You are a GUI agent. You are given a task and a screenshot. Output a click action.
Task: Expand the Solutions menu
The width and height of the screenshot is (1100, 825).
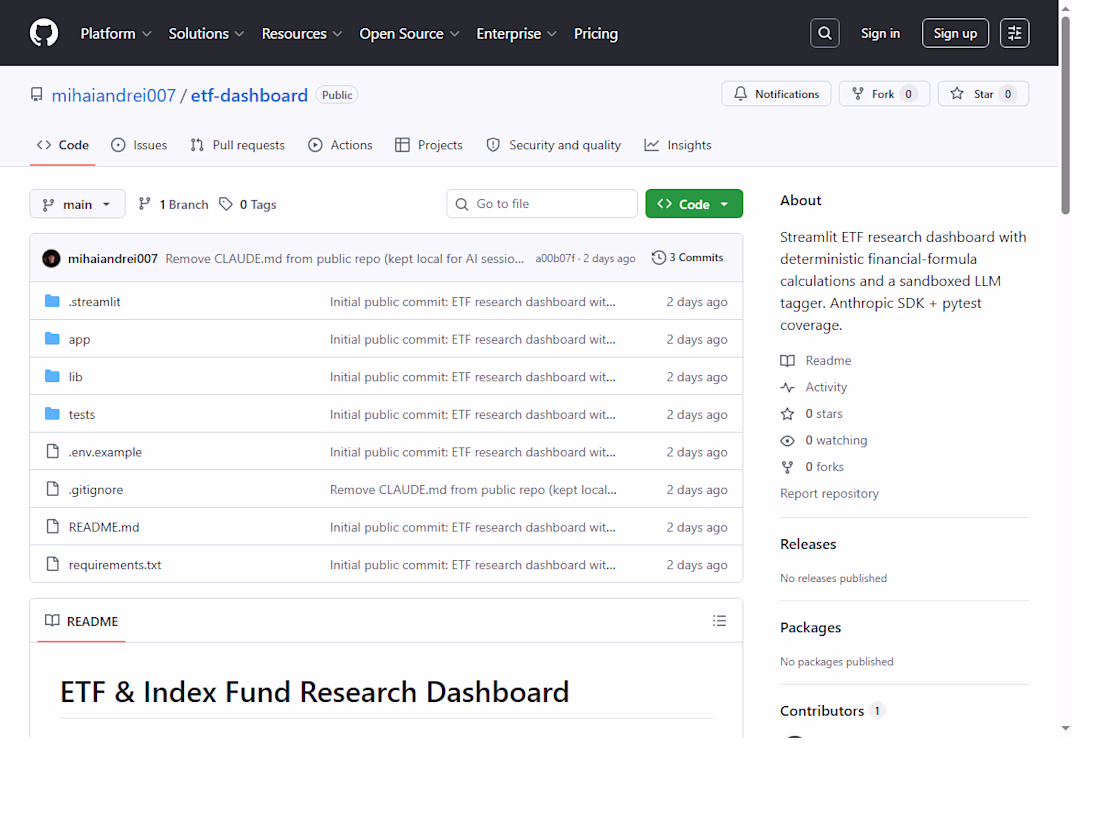pos(206,34)
